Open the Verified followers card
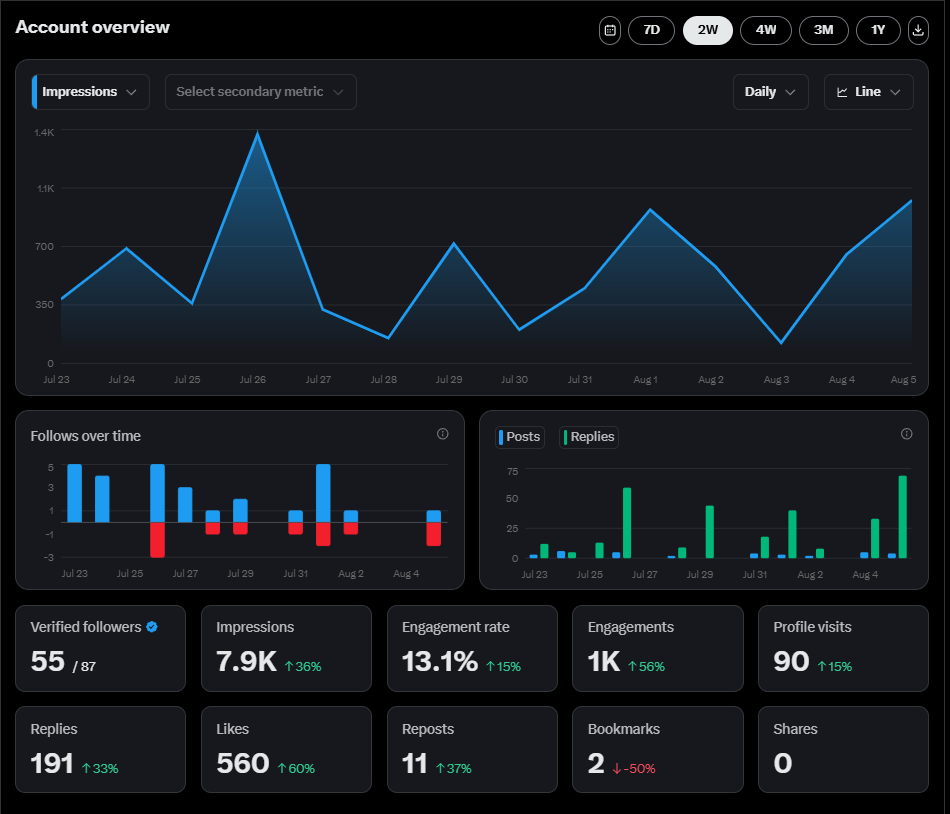 (101, 648)
